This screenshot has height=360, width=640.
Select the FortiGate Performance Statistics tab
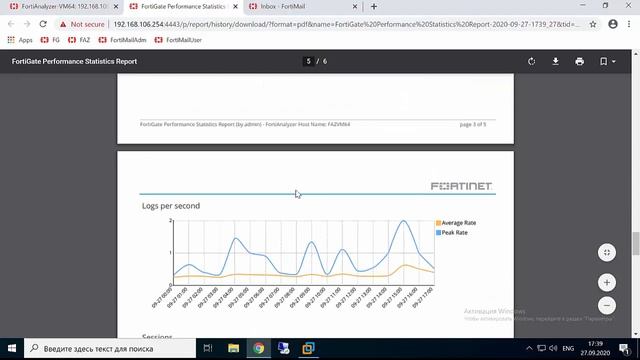pyautogui.click(x=183, y=7)
